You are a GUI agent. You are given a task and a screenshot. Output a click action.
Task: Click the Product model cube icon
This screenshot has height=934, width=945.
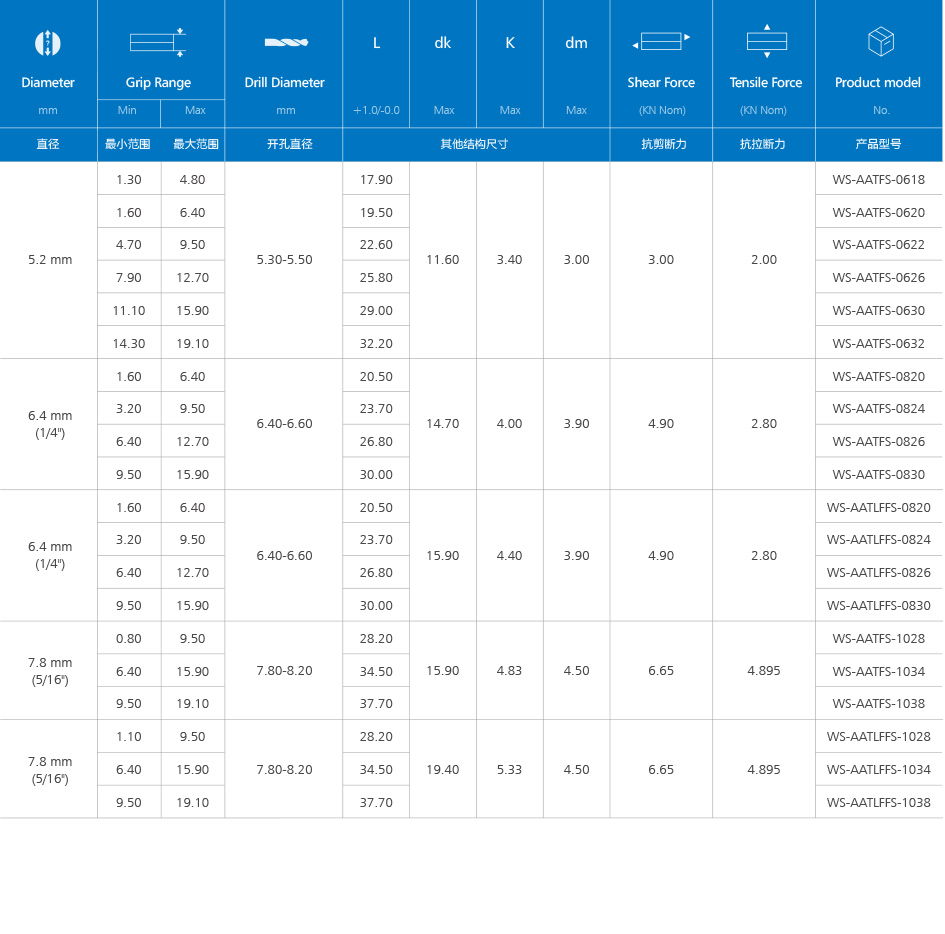[x=880, y=42]
